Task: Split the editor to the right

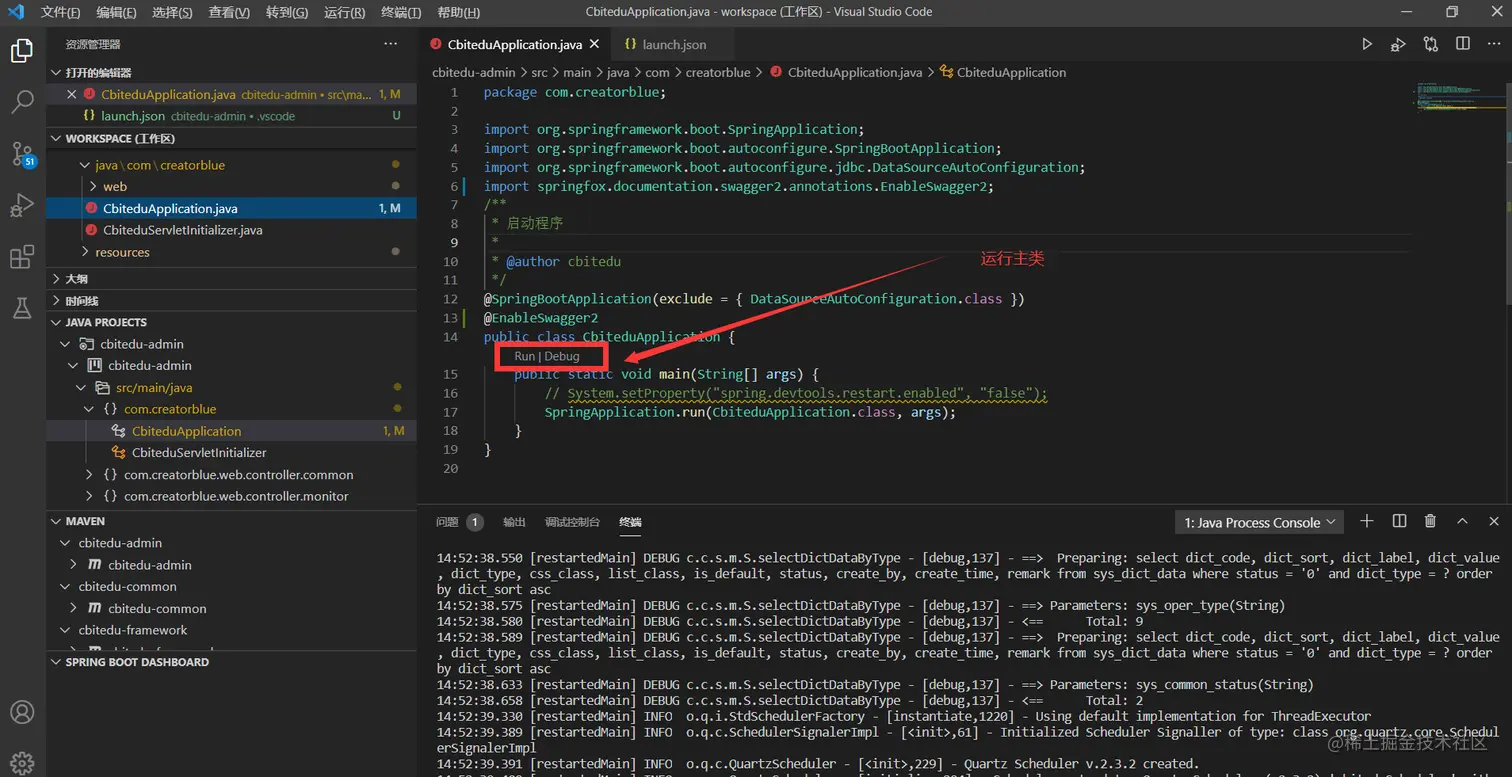Action: tap(1463, 44)
